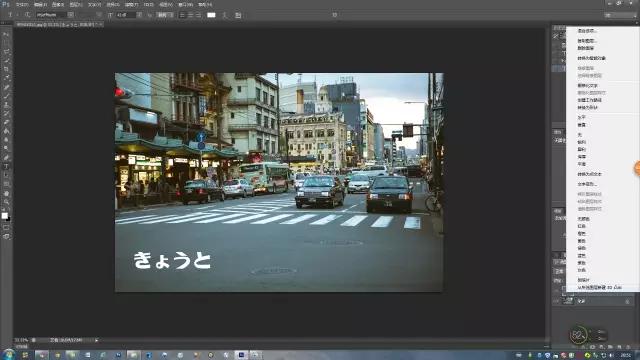
Task: Choose 创建工作路径 (Create Work Path)
Action: coord(590,100)
